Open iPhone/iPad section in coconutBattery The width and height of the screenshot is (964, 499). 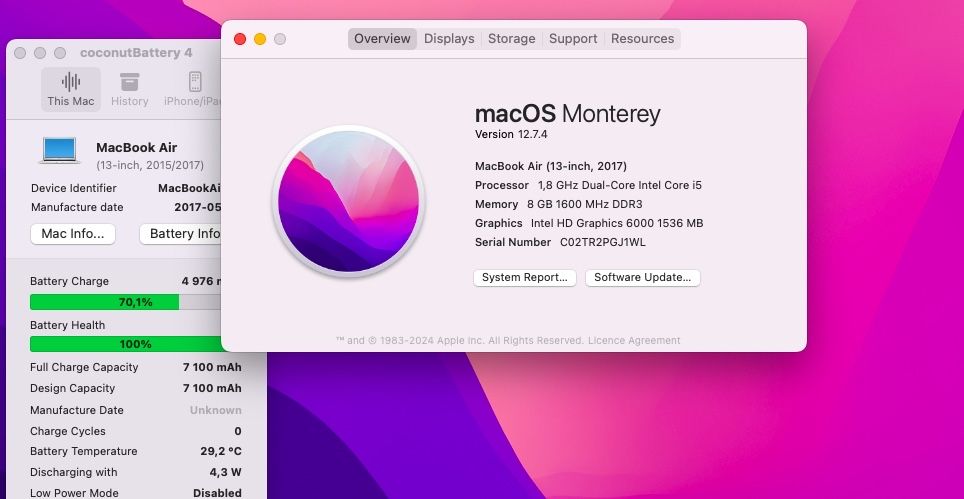pyautogui.click(x=192, y=90)
